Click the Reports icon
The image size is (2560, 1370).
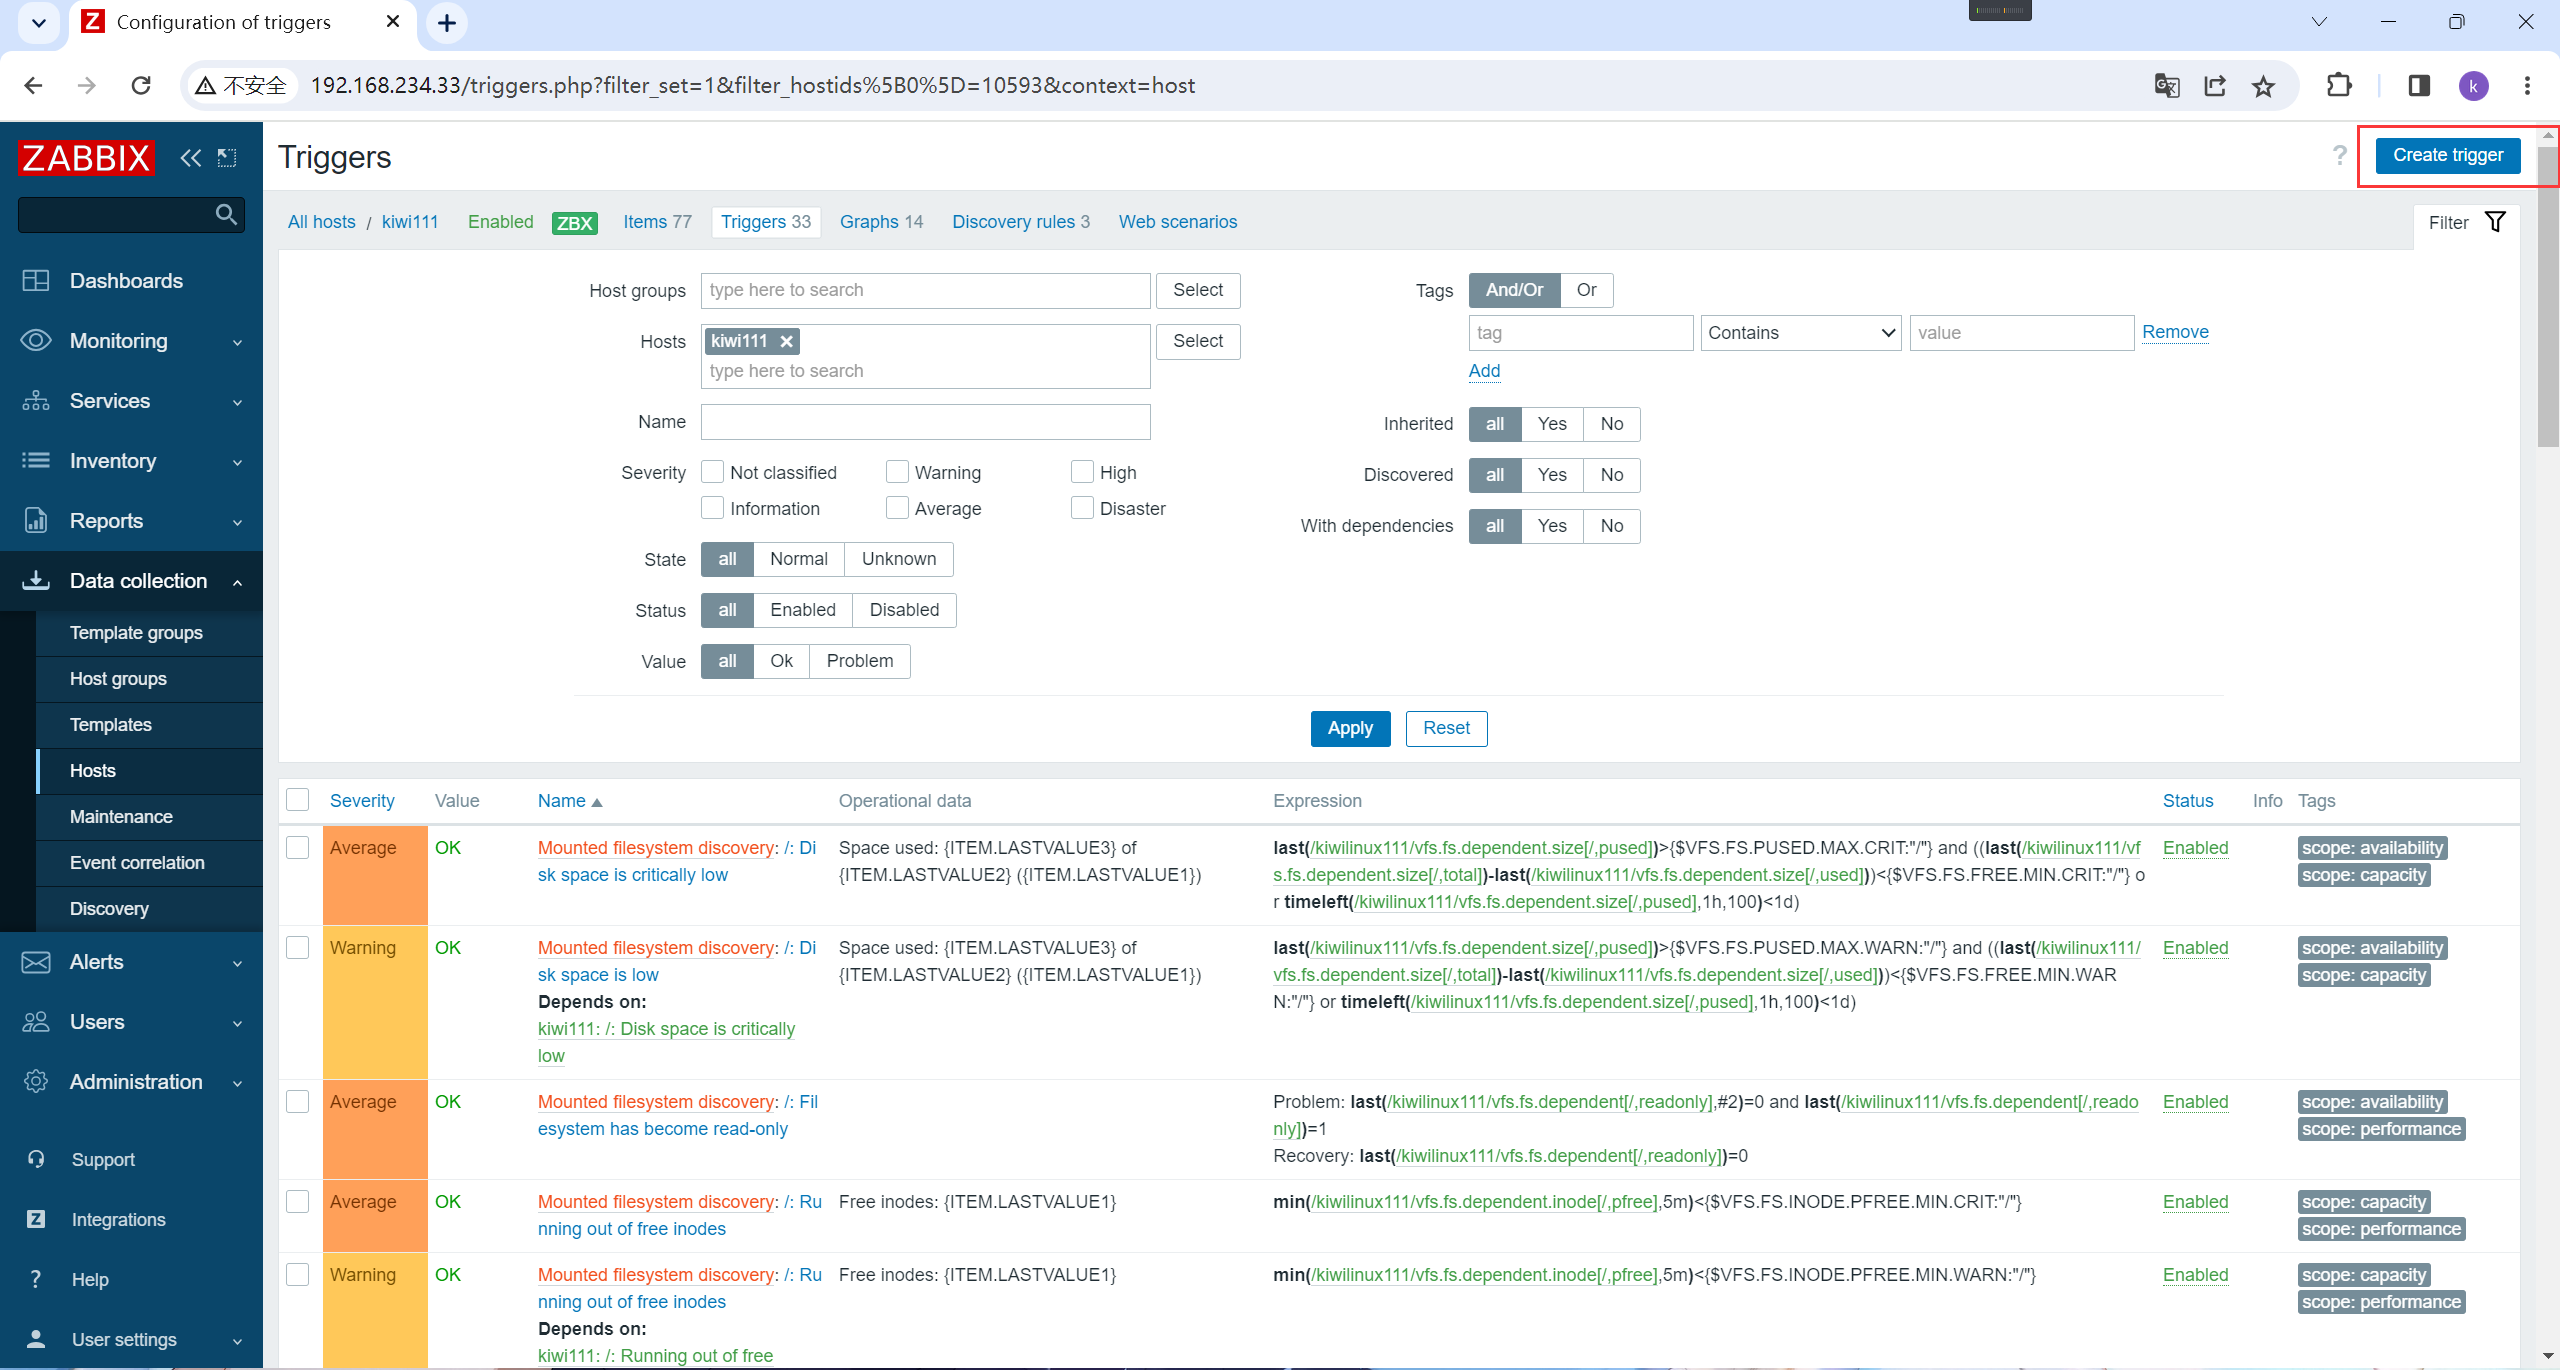36,521
